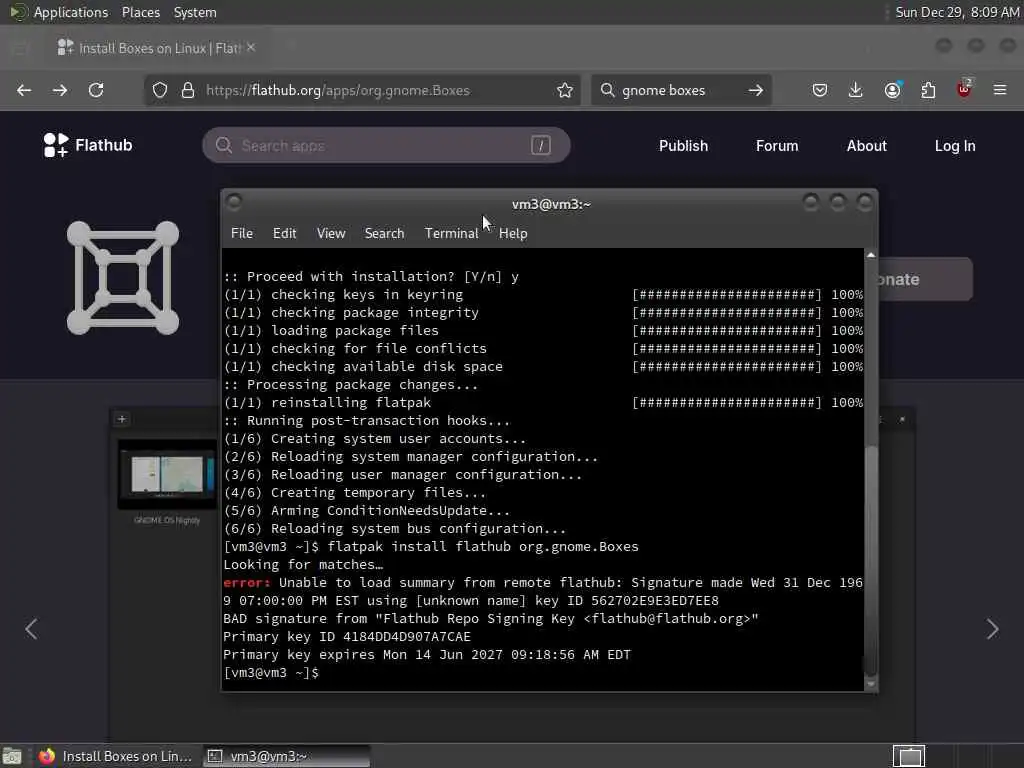Click the plus button in Boxes screenshot
The height and width of the screenshot is (768, 1024).
(x=121, y=419)
